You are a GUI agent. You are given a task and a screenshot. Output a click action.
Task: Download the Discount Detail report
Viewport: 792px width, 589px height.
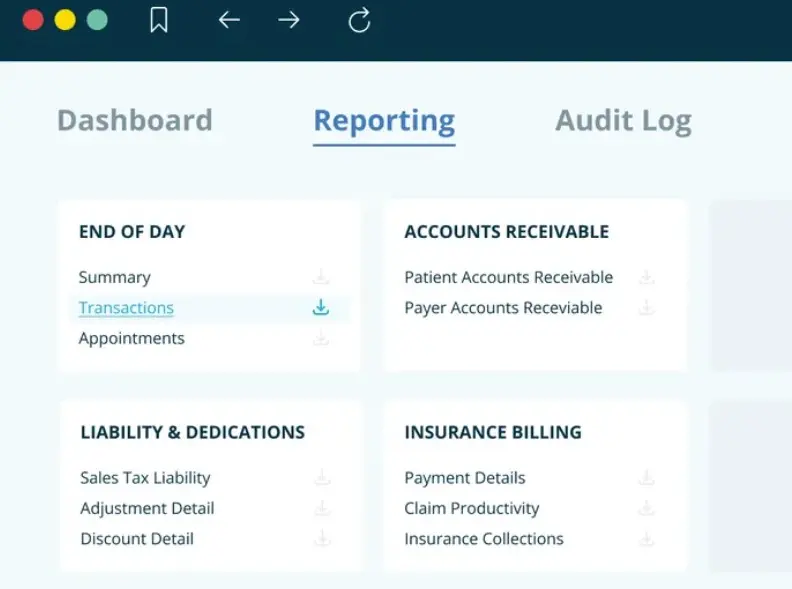322,538
